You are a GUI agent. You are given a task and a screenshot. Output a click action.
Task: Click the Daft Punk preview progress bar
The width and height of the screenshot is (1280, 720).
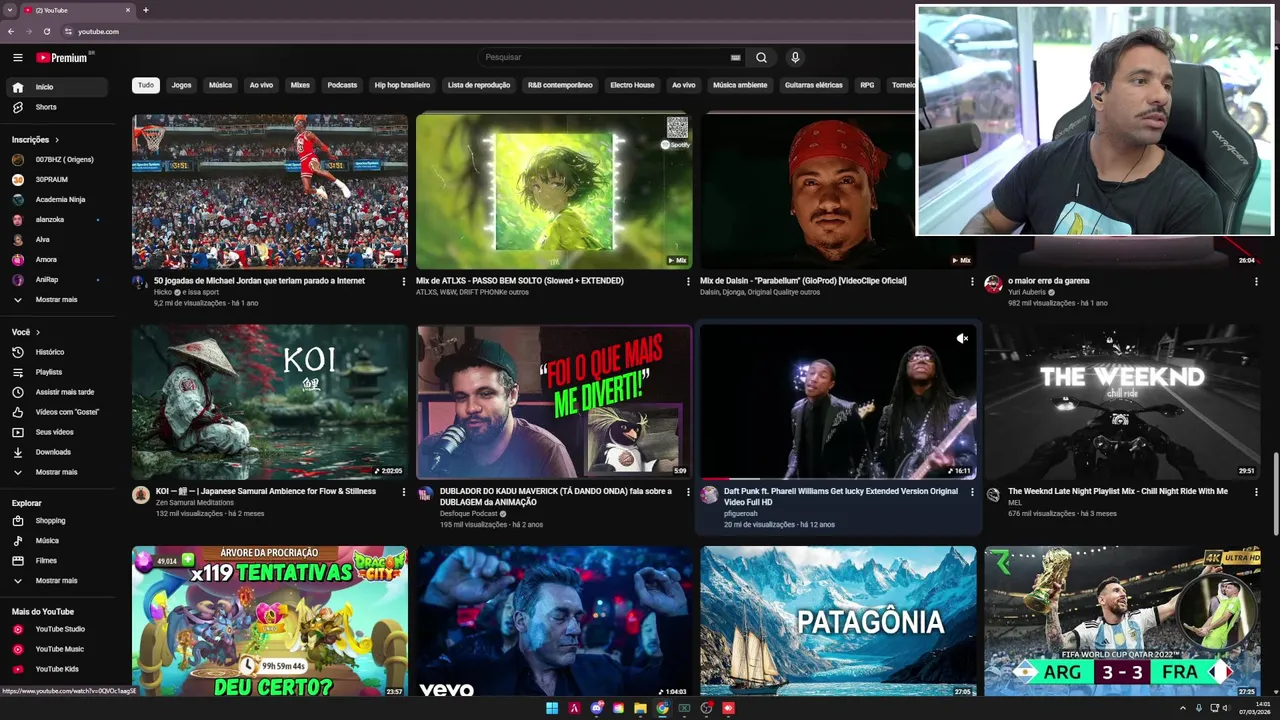838,478
